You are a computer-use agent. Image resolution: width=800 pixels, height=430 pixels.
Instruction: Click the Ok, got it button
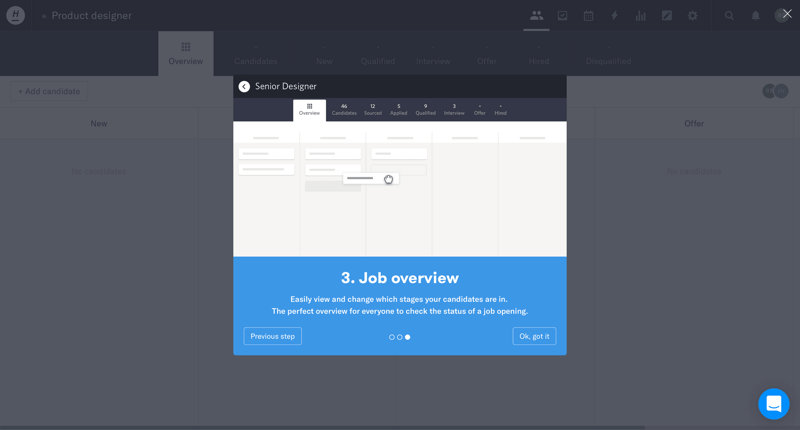(534, 336)
